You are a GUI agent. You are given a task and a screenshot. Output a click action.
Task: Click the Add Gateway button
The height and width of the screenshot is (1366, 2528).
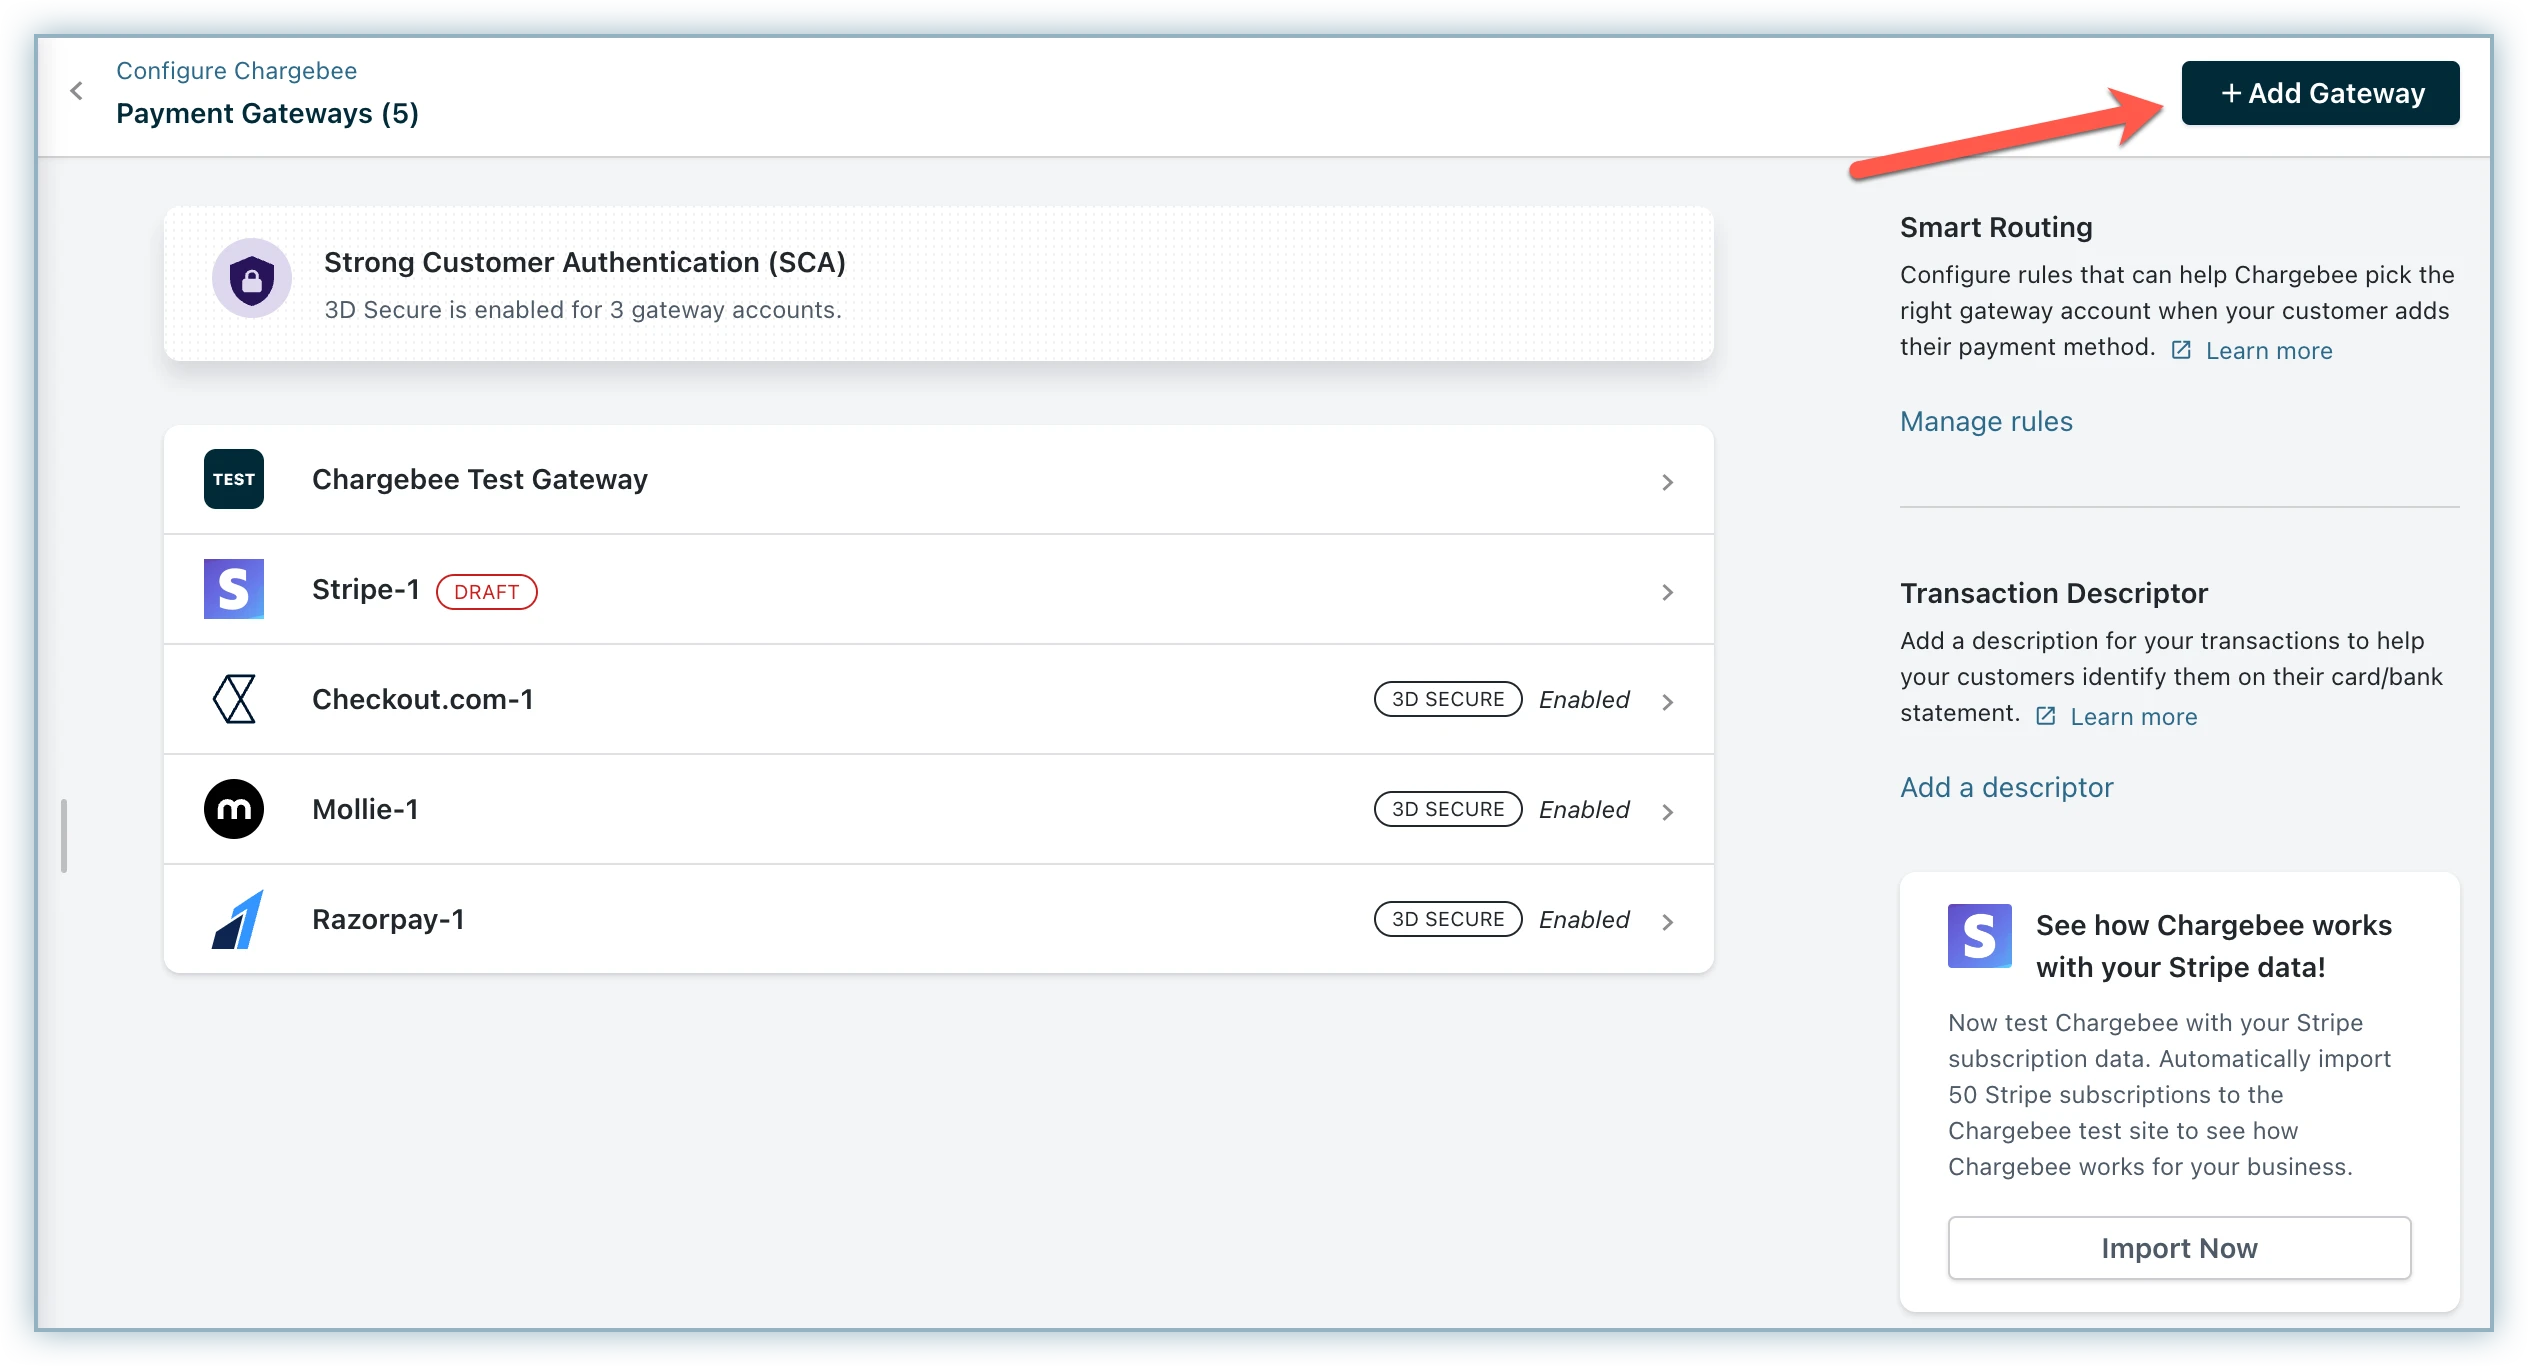(2320, 93)
